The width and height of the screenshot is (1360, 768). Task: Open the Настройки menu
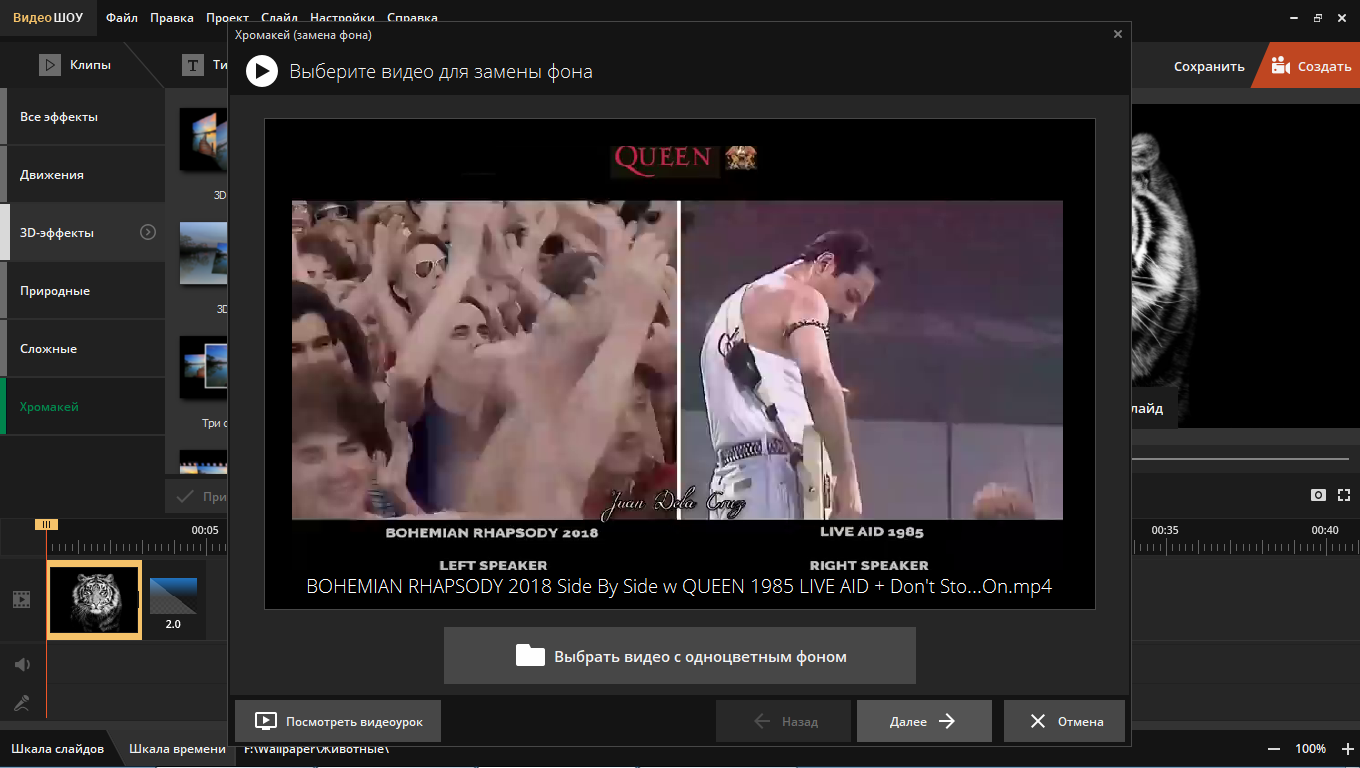tap(342, 18)
